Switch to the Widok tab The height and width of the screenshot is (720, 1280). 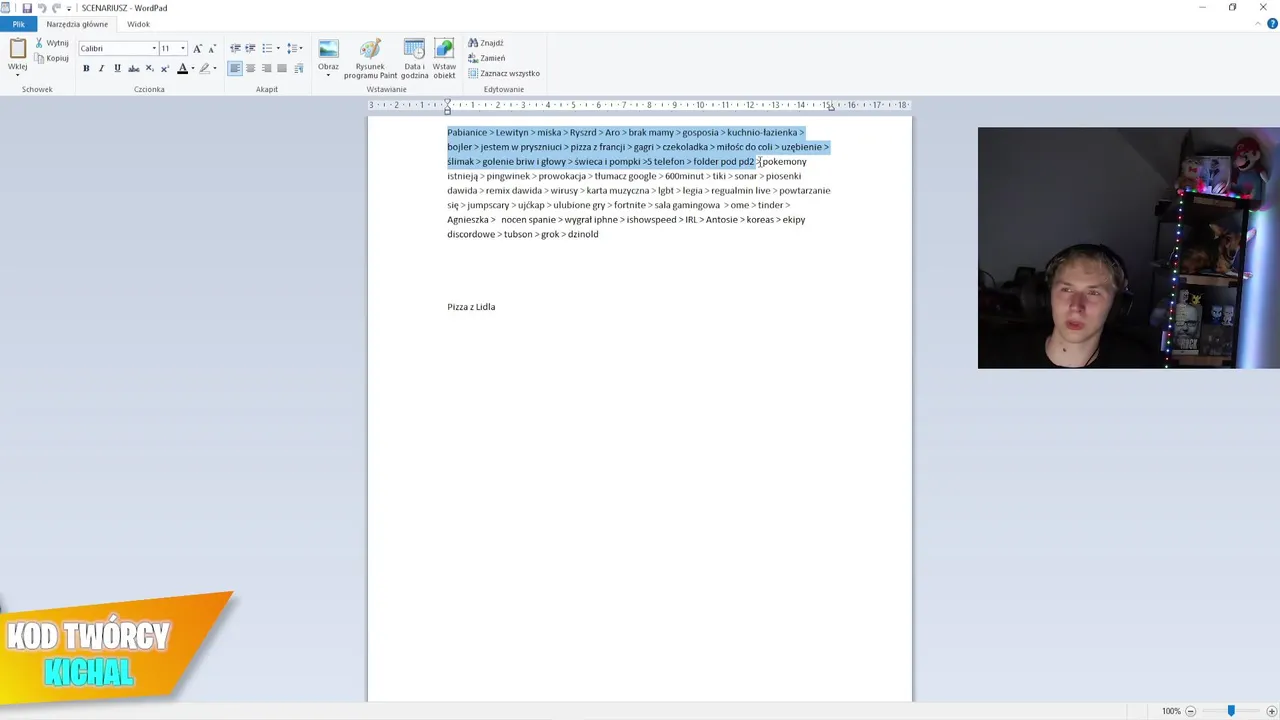pyautogui.click(x=138, y=24)
